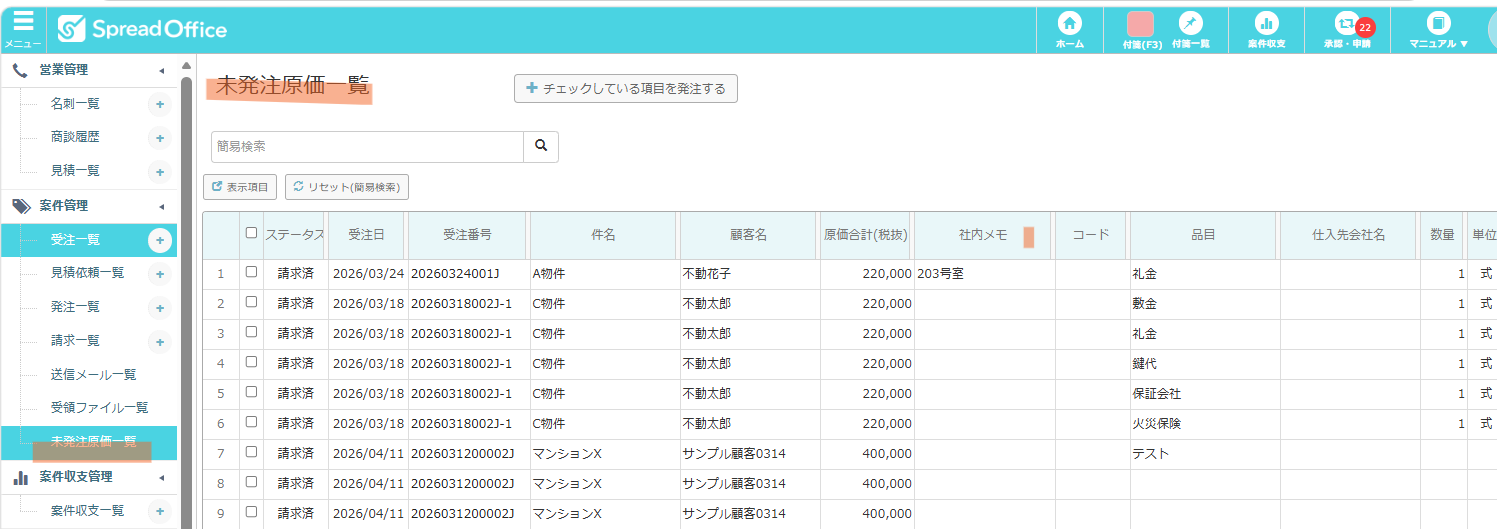Check the checkbox for row 1 A物件
Viewport: 1497px width, 529px height.
pyautogui.click(x=251, y=272)
